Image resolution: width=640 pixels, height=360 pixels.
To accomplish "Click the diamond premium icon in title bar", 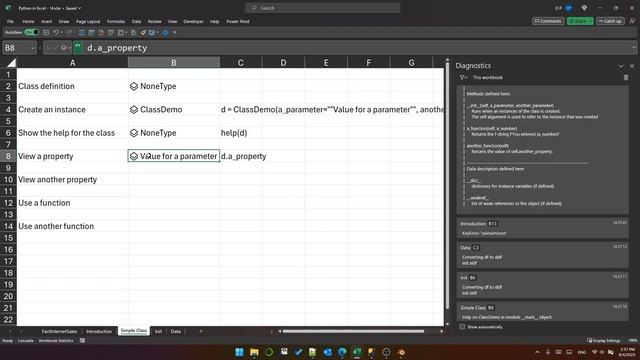I will point(584,8).
